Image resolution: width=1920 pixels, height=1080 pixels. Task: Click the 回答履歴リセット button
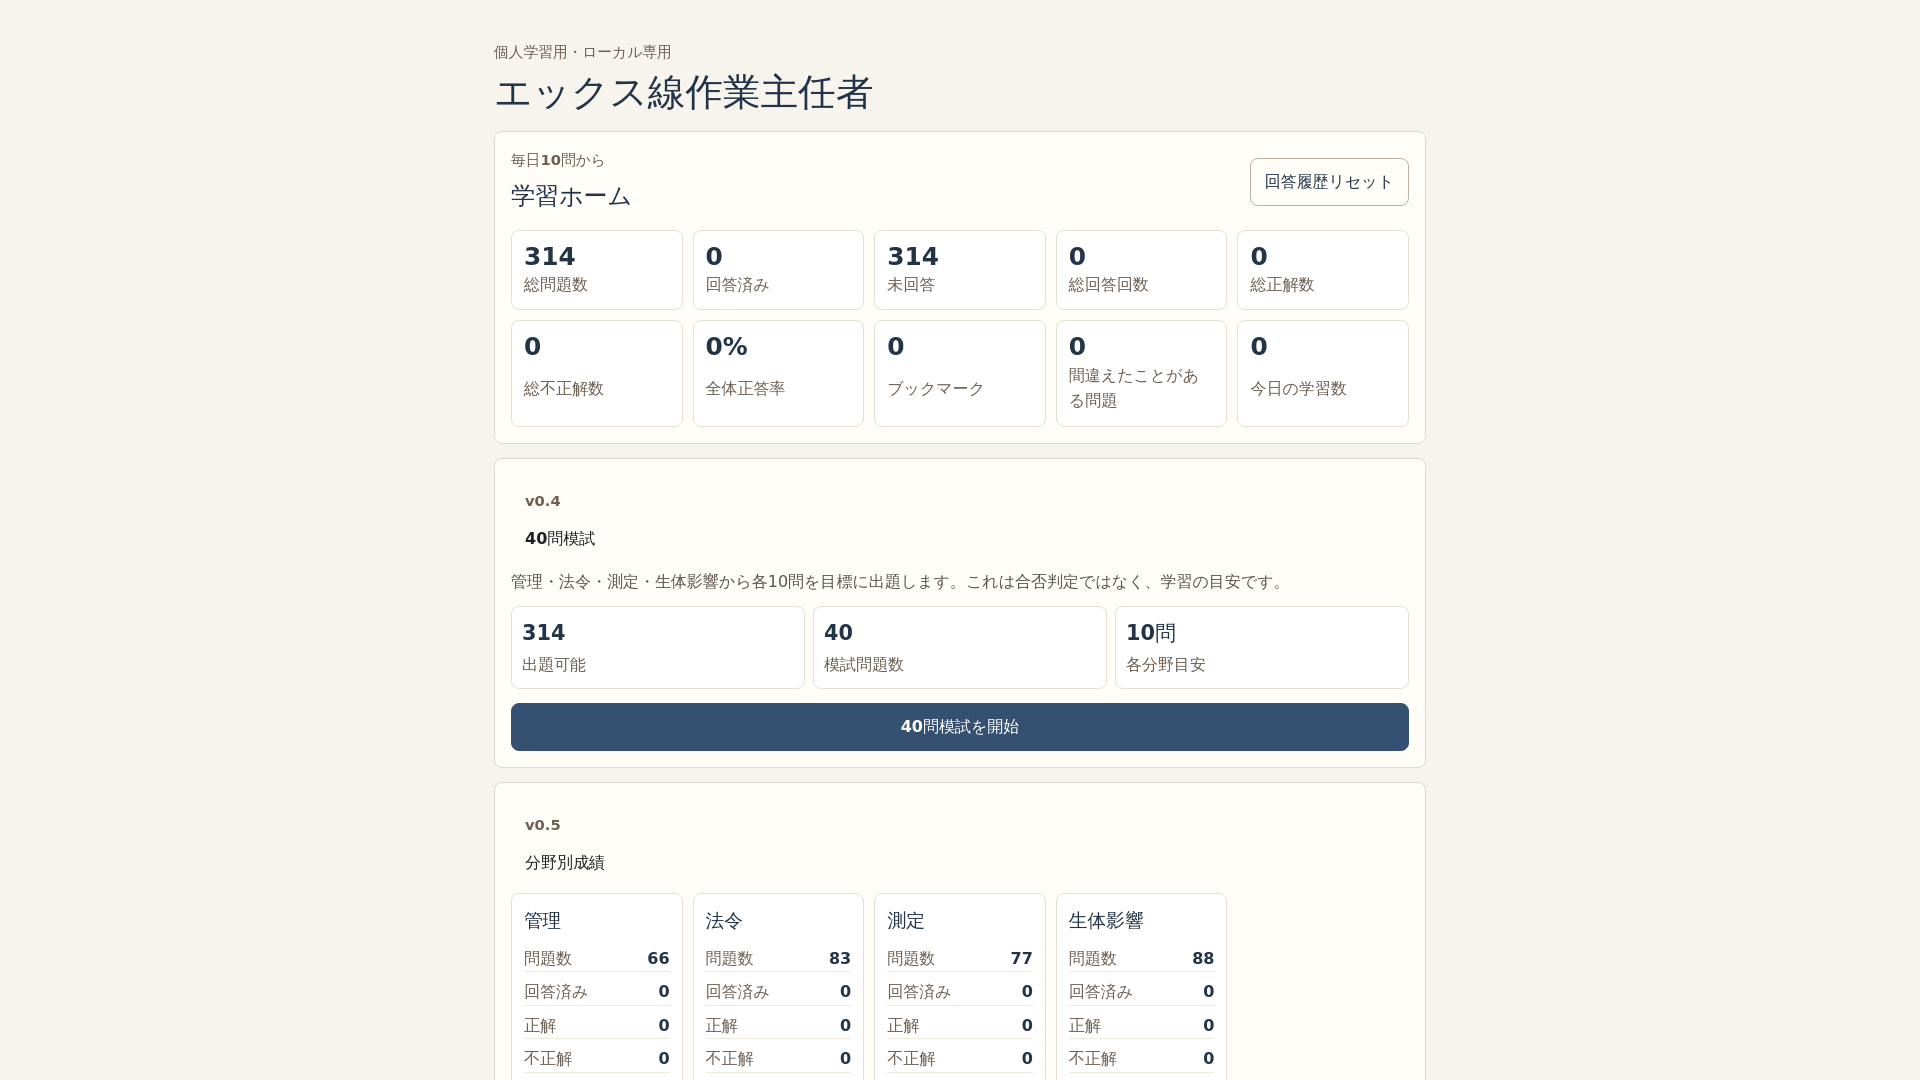point(1329,182)
